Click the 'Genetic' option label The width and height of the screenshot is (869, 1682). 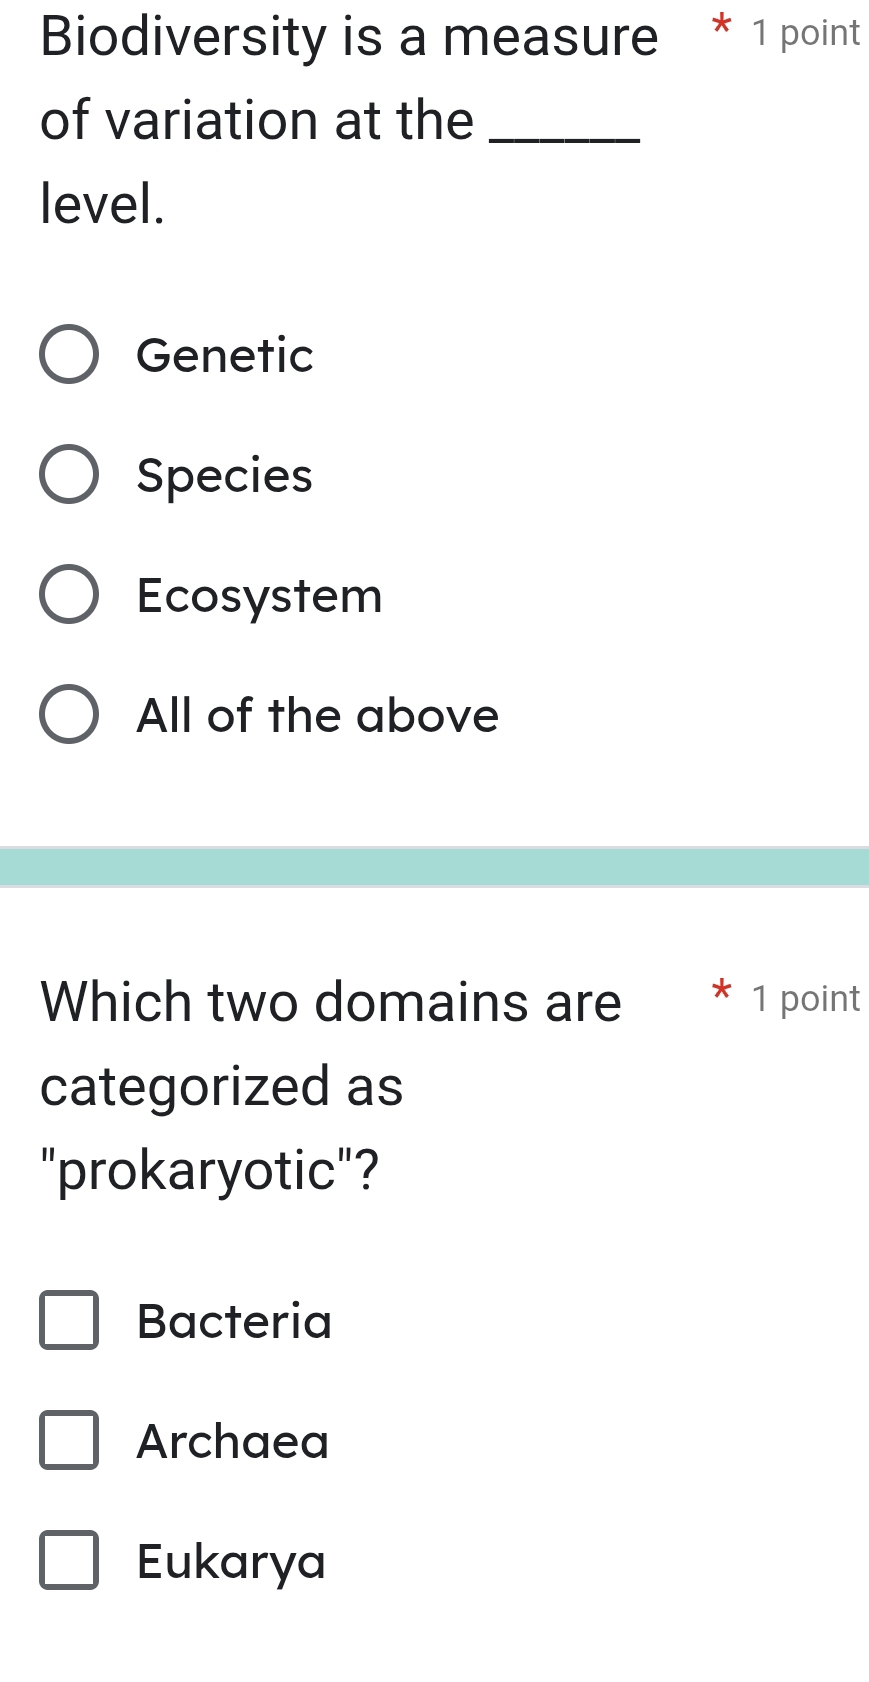pos(225,355)
